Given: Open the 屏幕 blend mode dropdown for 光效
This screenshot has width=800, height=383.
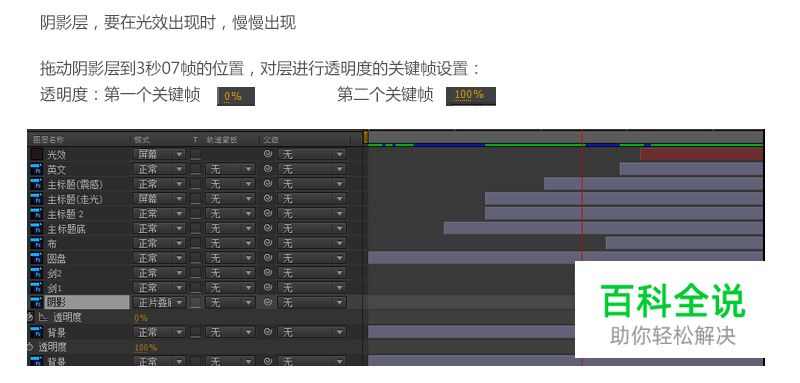Looking at the screenshot, I should click(x=159, y=154).
